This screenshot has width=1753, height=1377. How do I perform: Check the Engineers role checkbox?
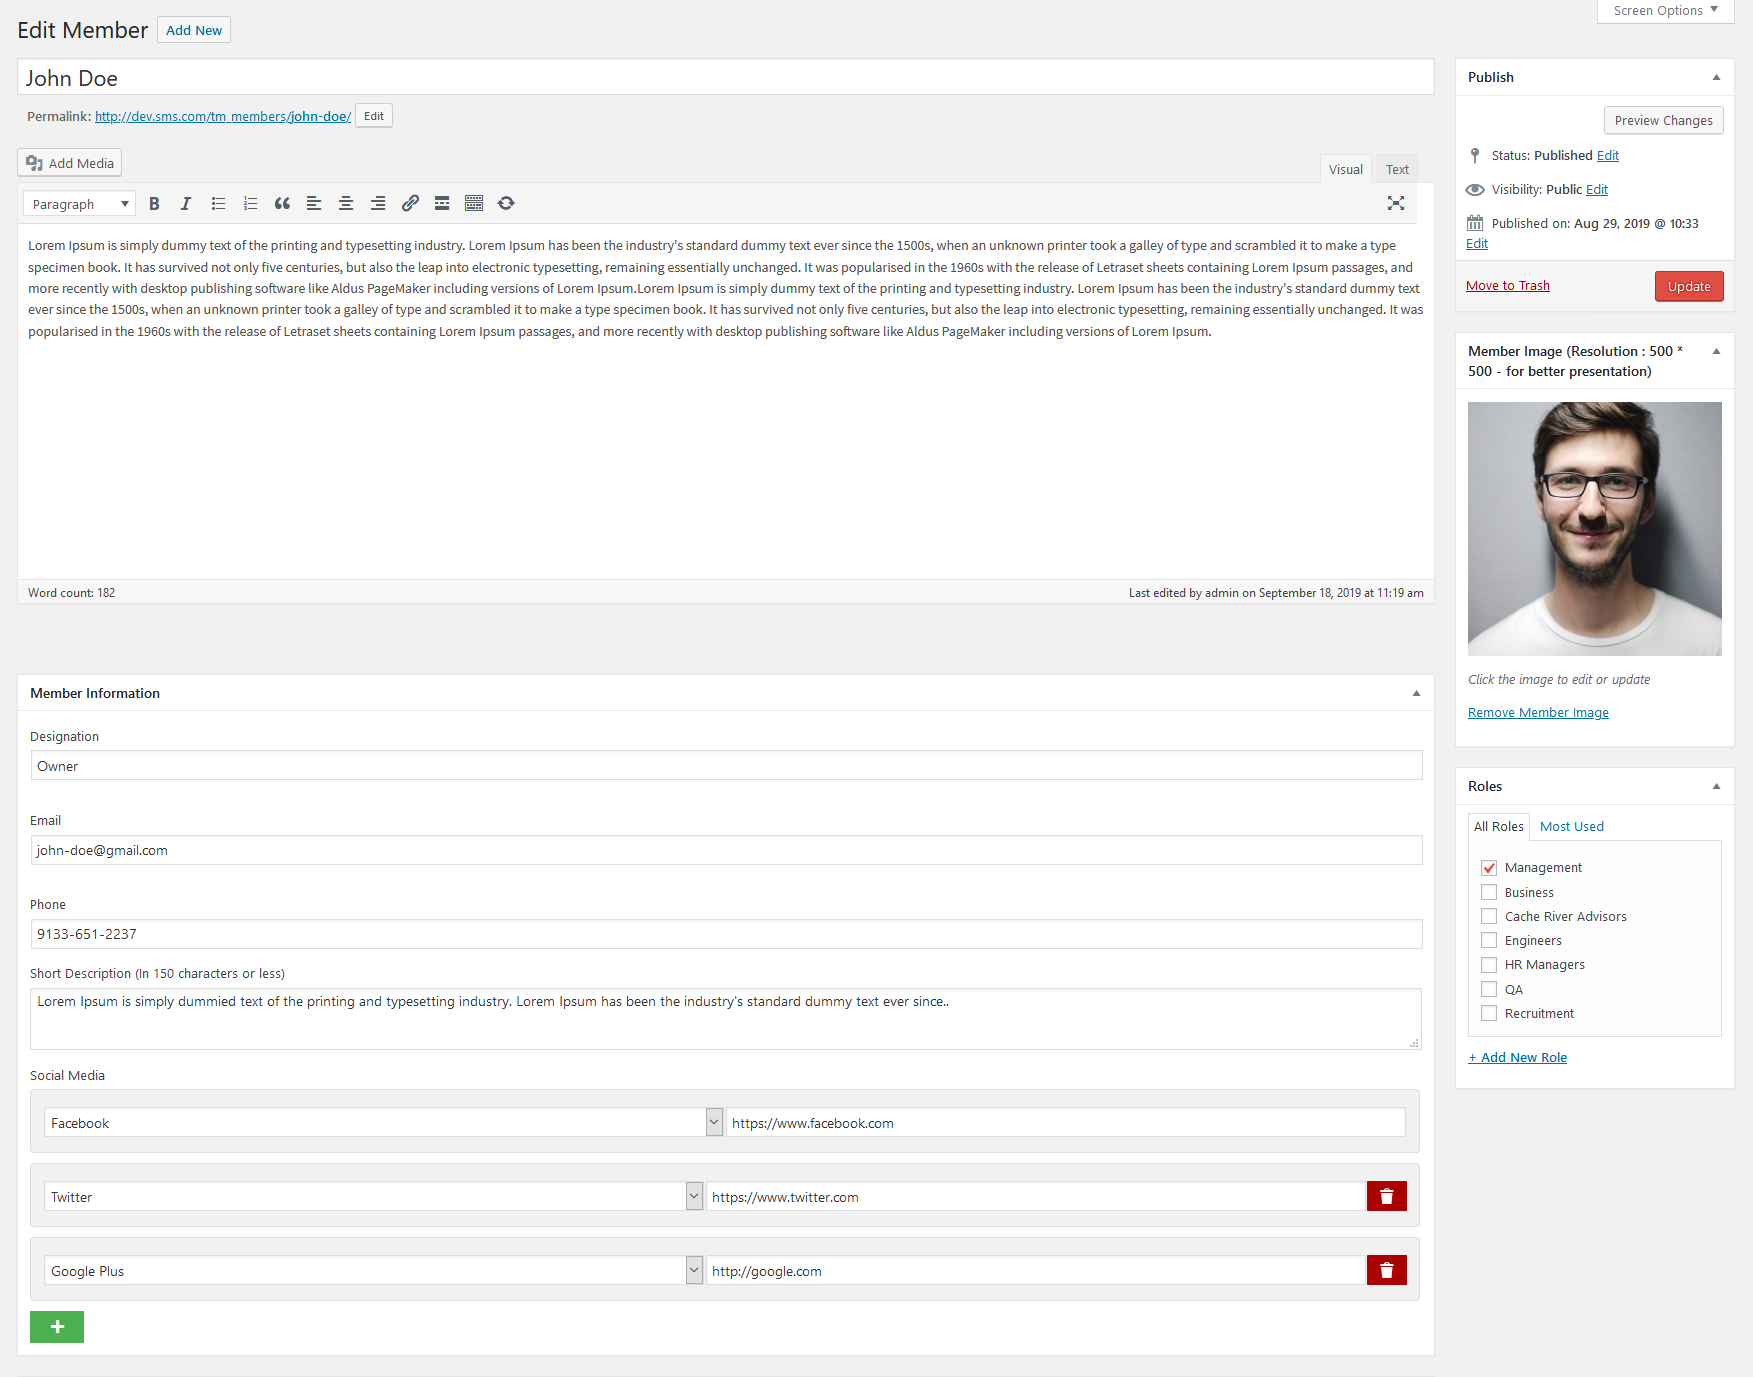pyautogui.click(x=1489, y=940)
